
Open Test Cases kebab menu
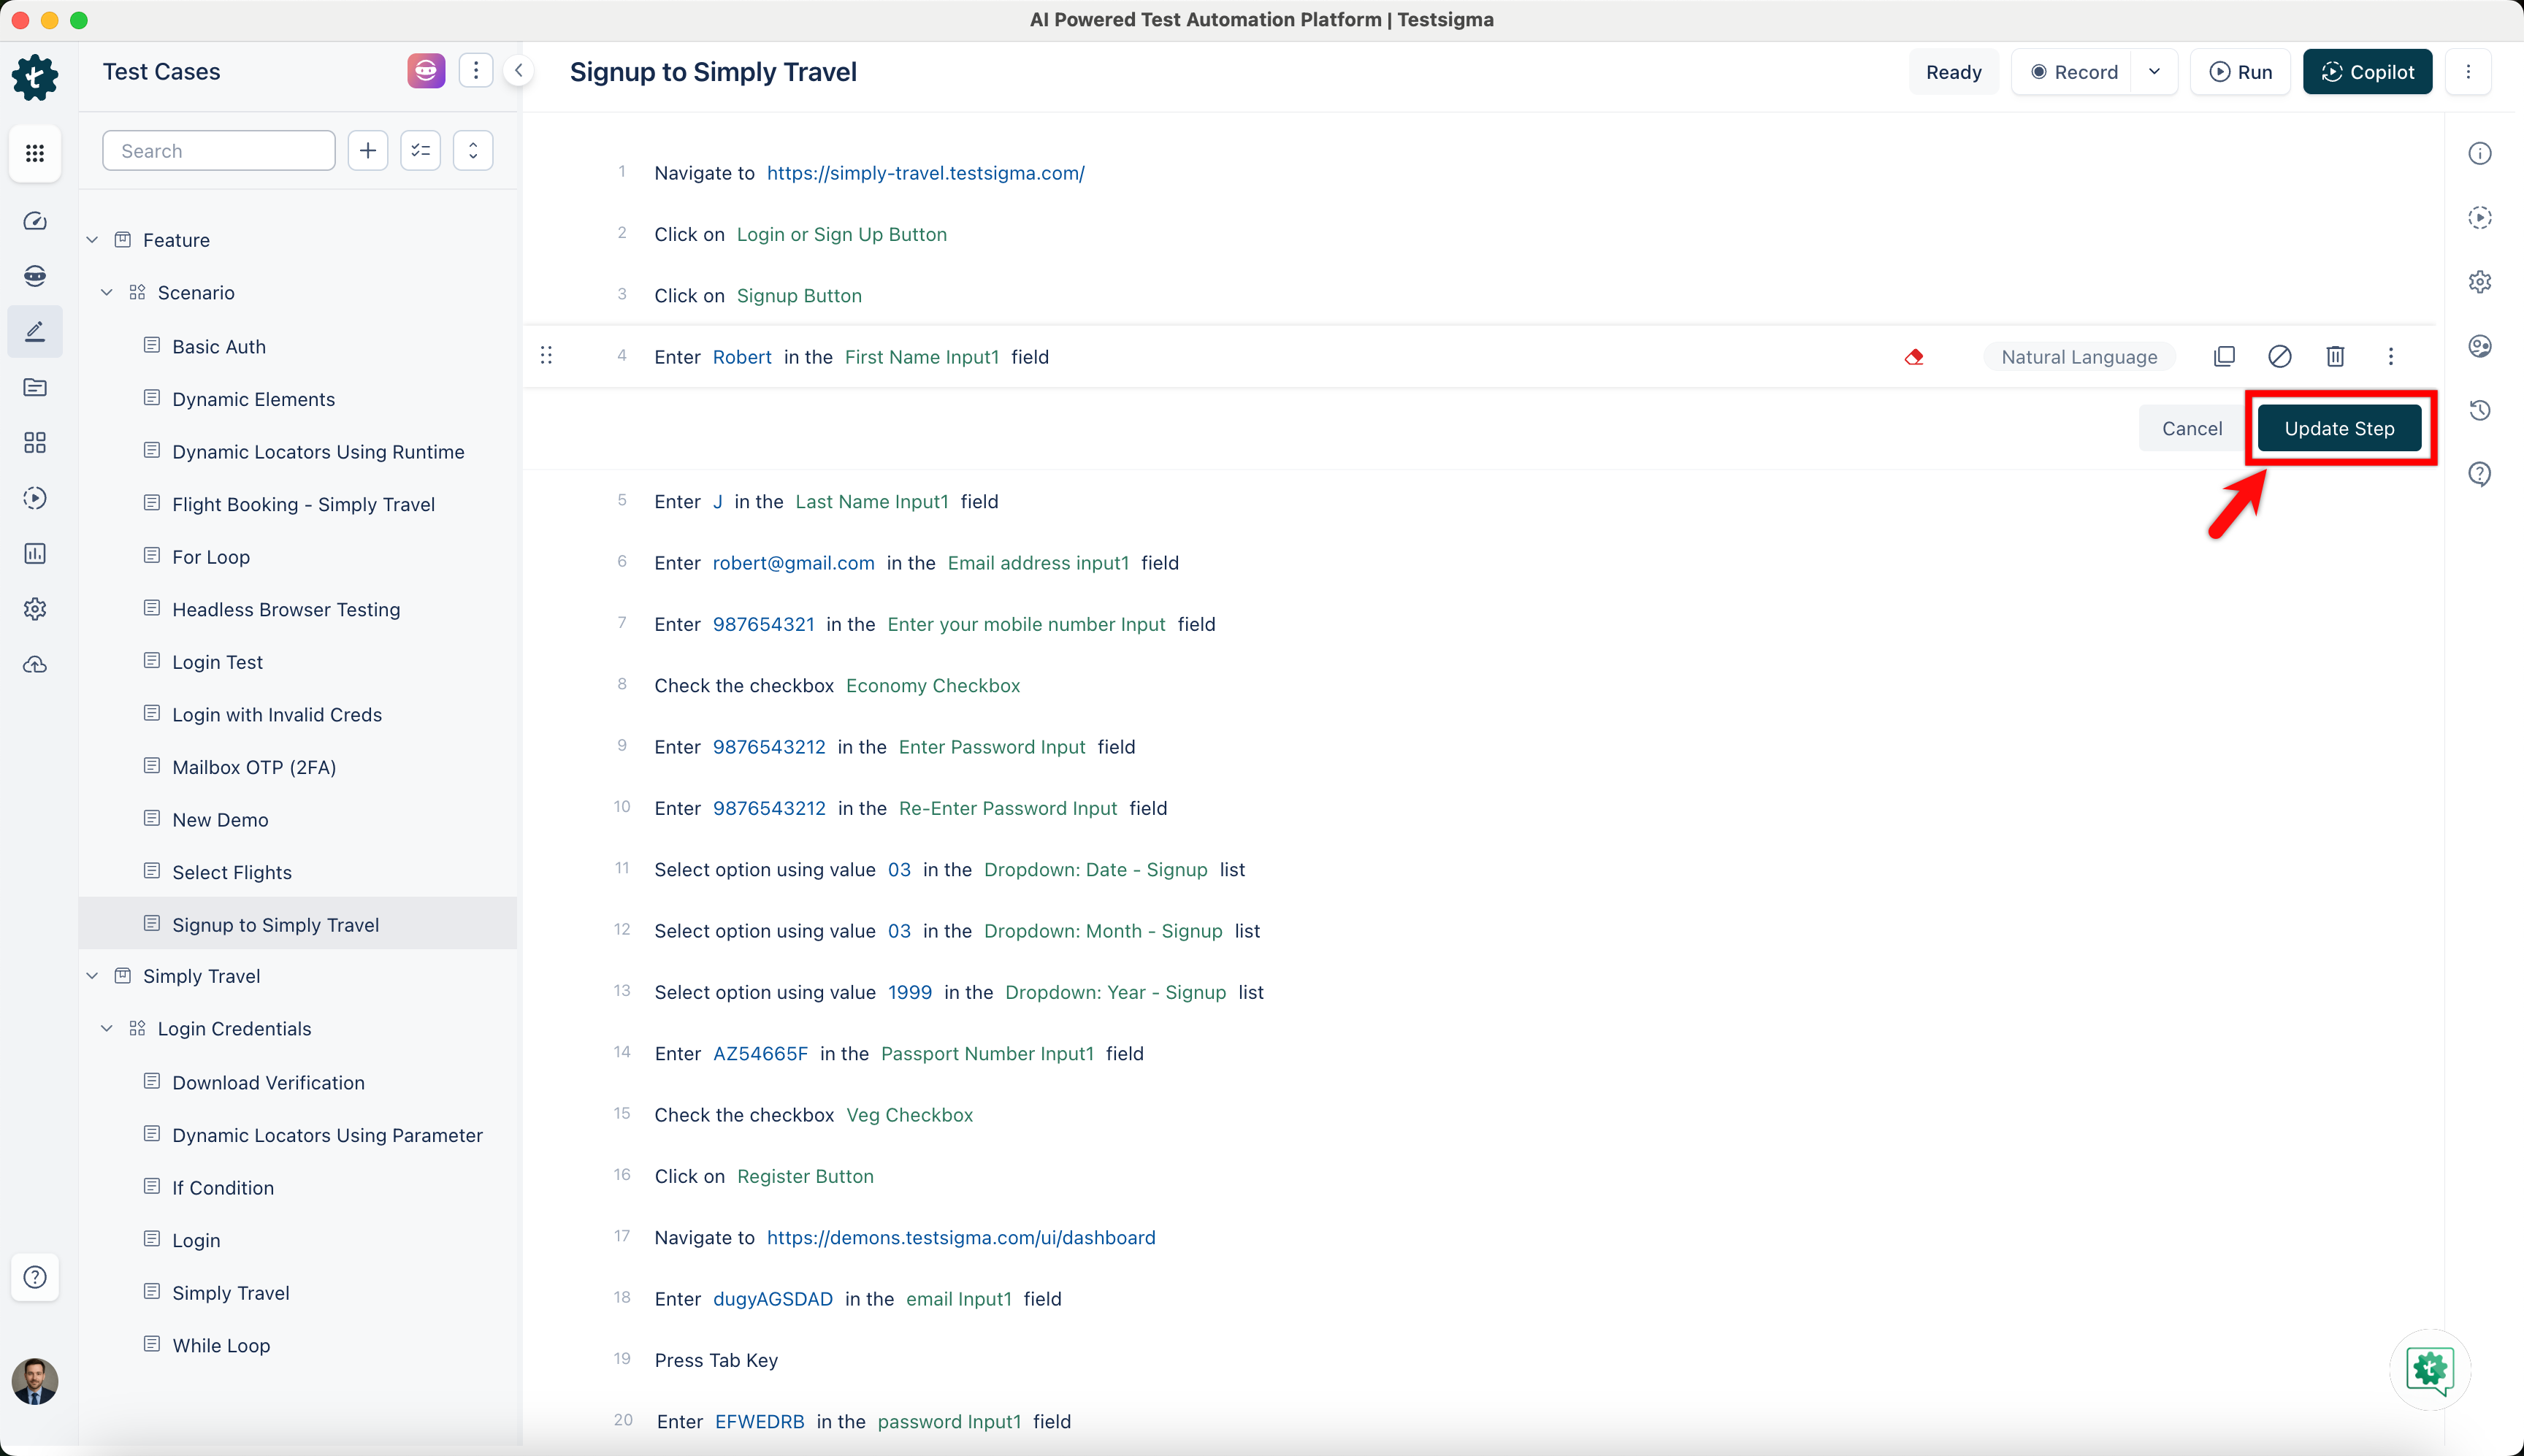click(x=476, y=70)
